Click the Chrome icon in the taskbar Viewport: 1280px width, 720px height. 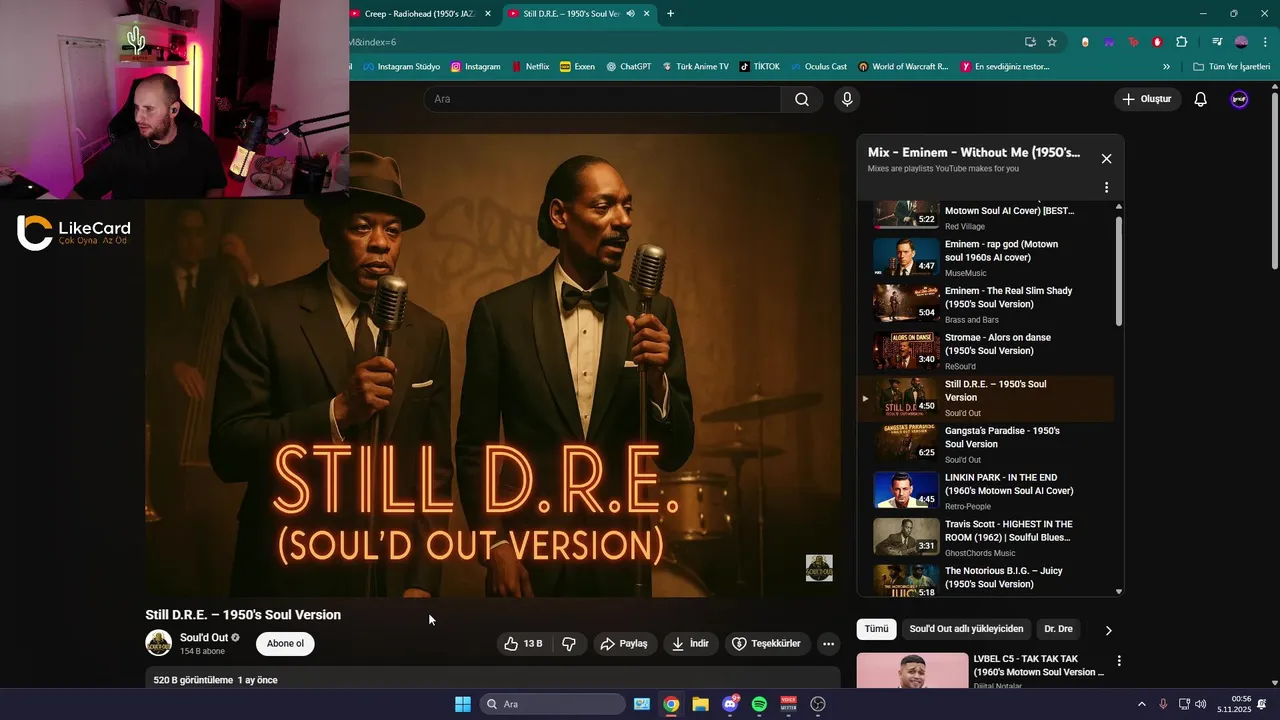coord(671,704)
